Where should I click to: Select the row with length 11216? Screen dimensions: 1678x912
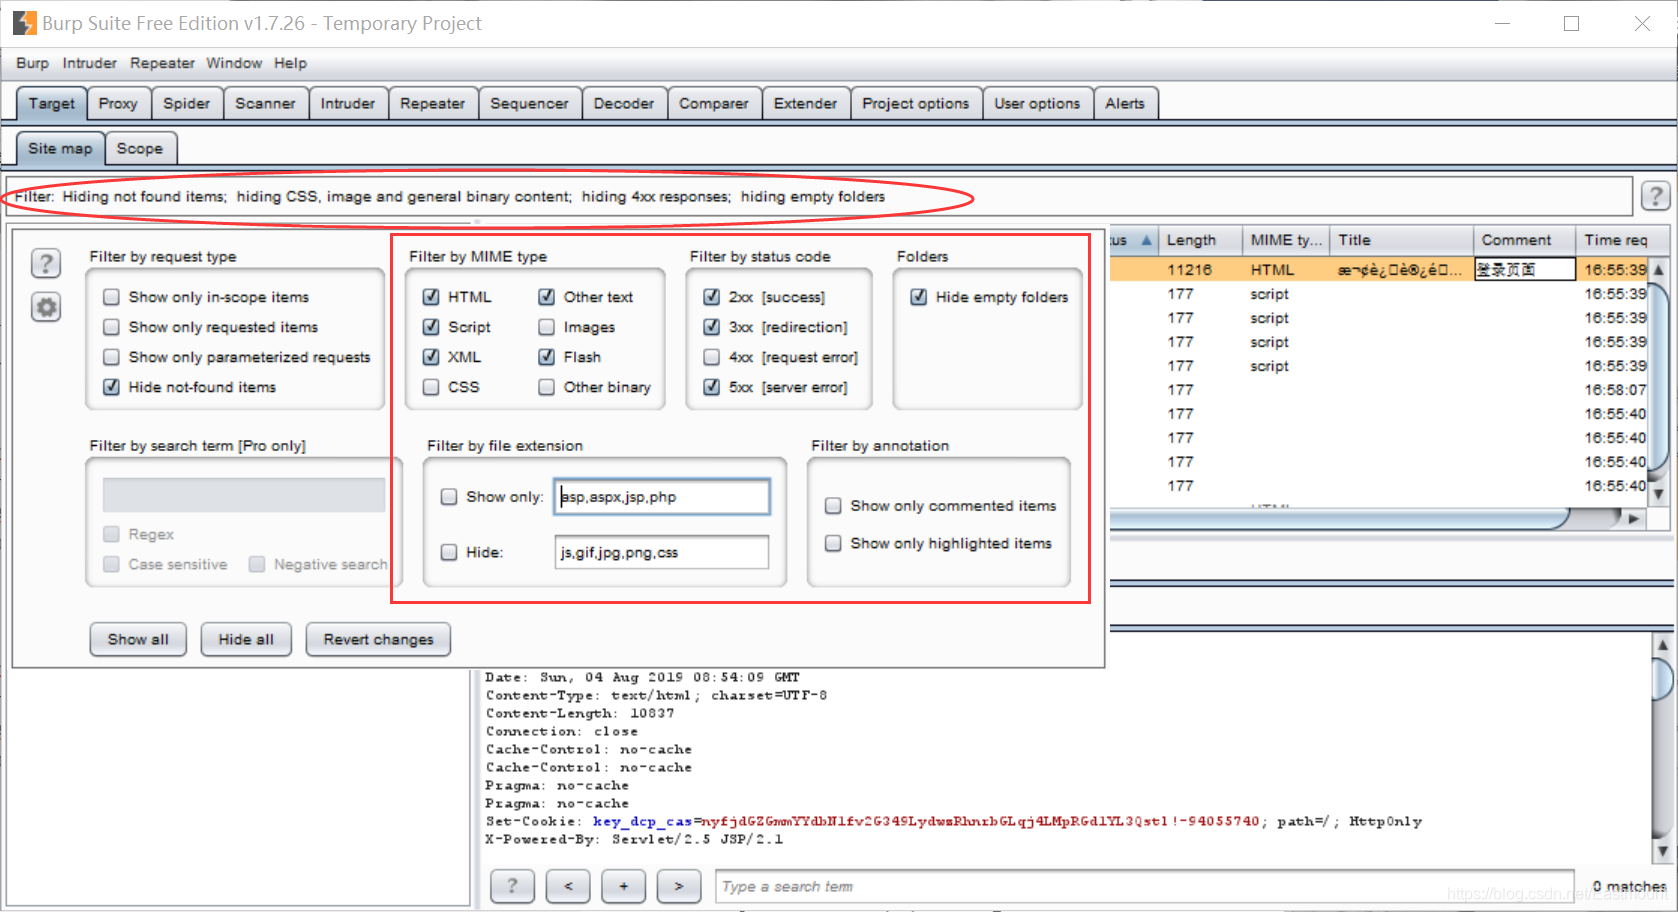1378,270
